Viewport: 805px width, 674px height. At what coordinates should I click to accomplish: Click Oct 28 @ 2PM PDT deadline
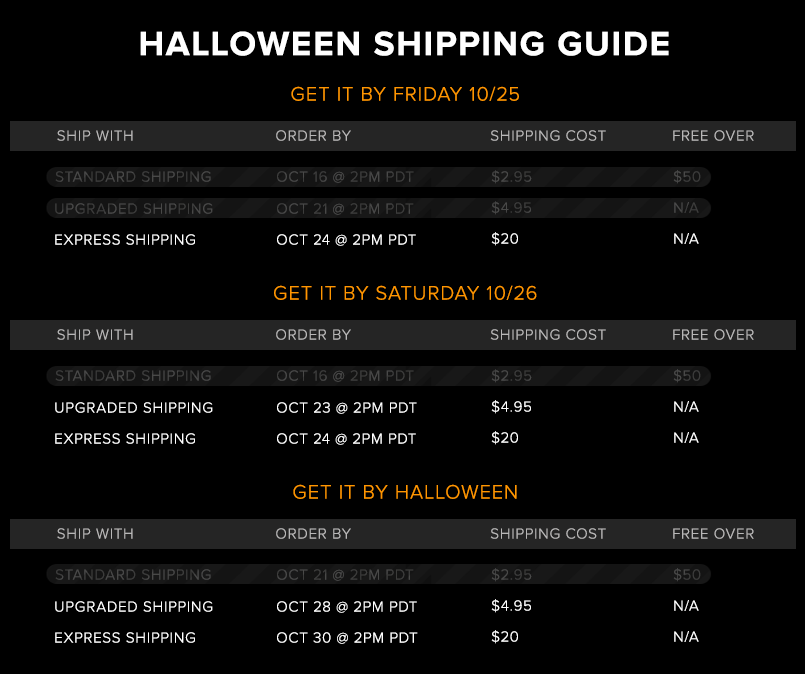coord(347,607)
